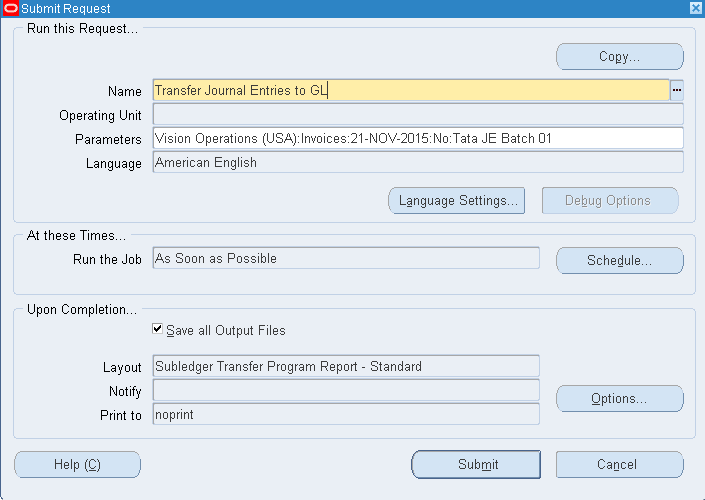This screenshot has height=500, width=705.
Task: Open the Upon Completion Options... button
Action: [619, 399]
